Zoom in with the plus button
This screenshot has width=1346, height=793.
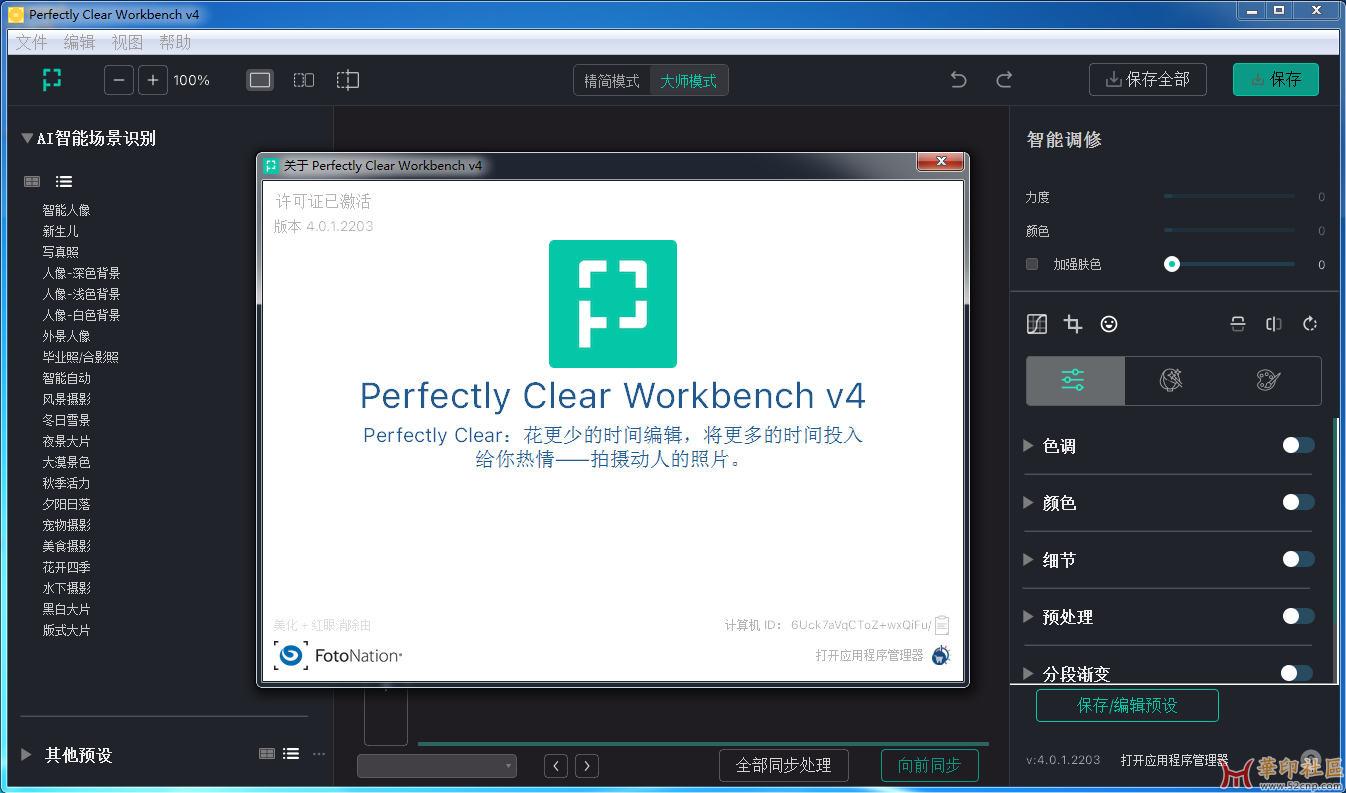[152, 80]
